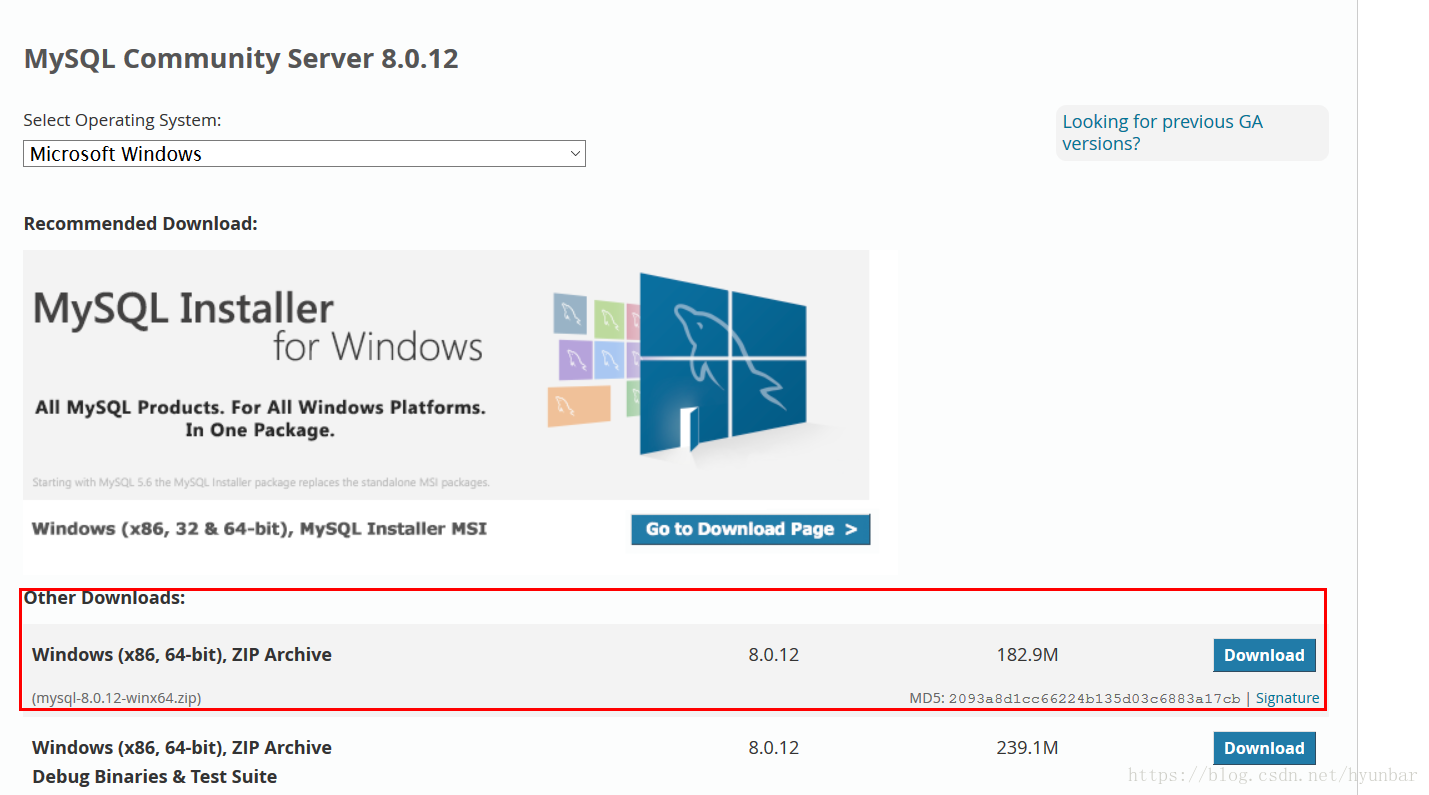Screen dimensions: 1429x795
Task: Click the 'Other Downloads:' heading
Action: click(x=105, y=598)
